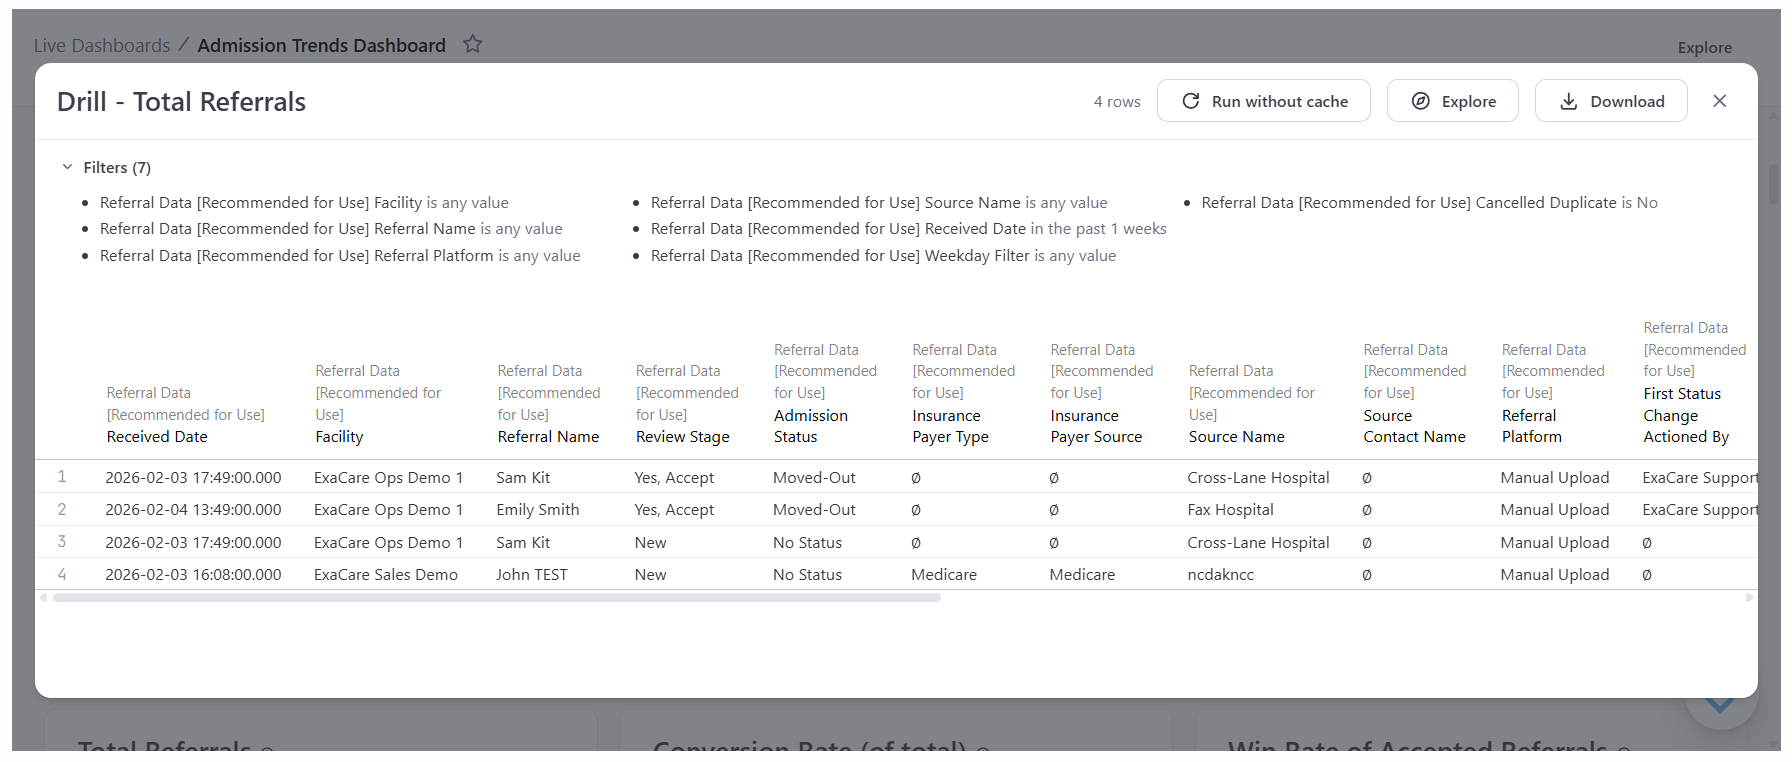Click the Facility is any value filter
Screen dimensions: 1792x762
point(304,203)
